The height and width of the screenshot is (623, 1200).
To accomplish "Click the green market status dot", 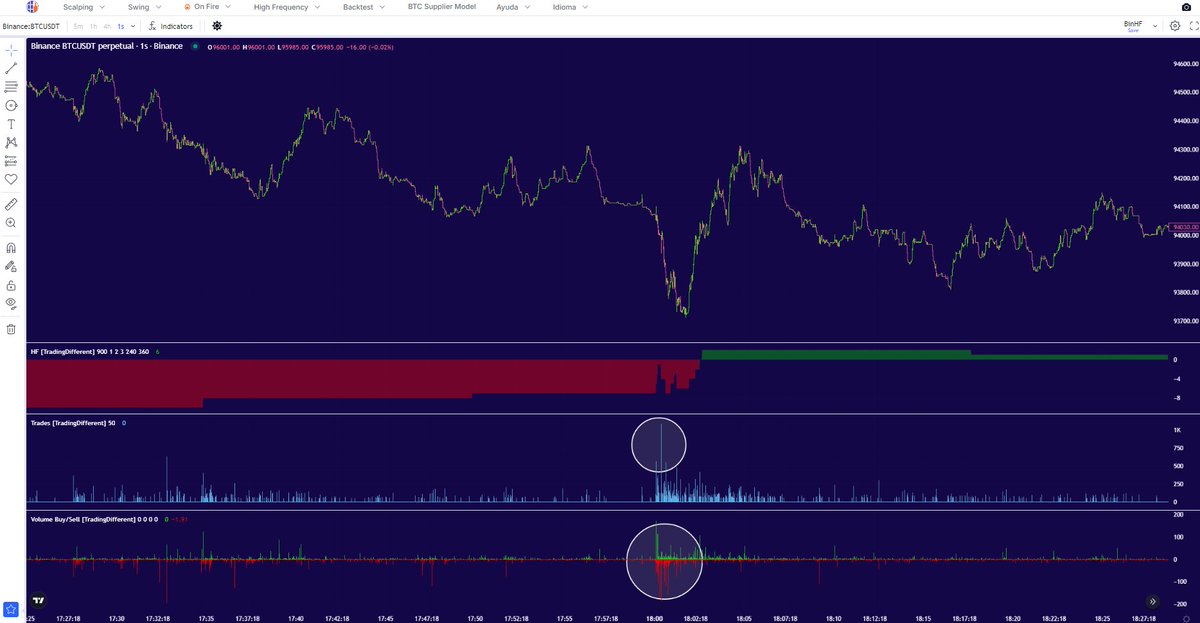I will (x=194, y=46).
